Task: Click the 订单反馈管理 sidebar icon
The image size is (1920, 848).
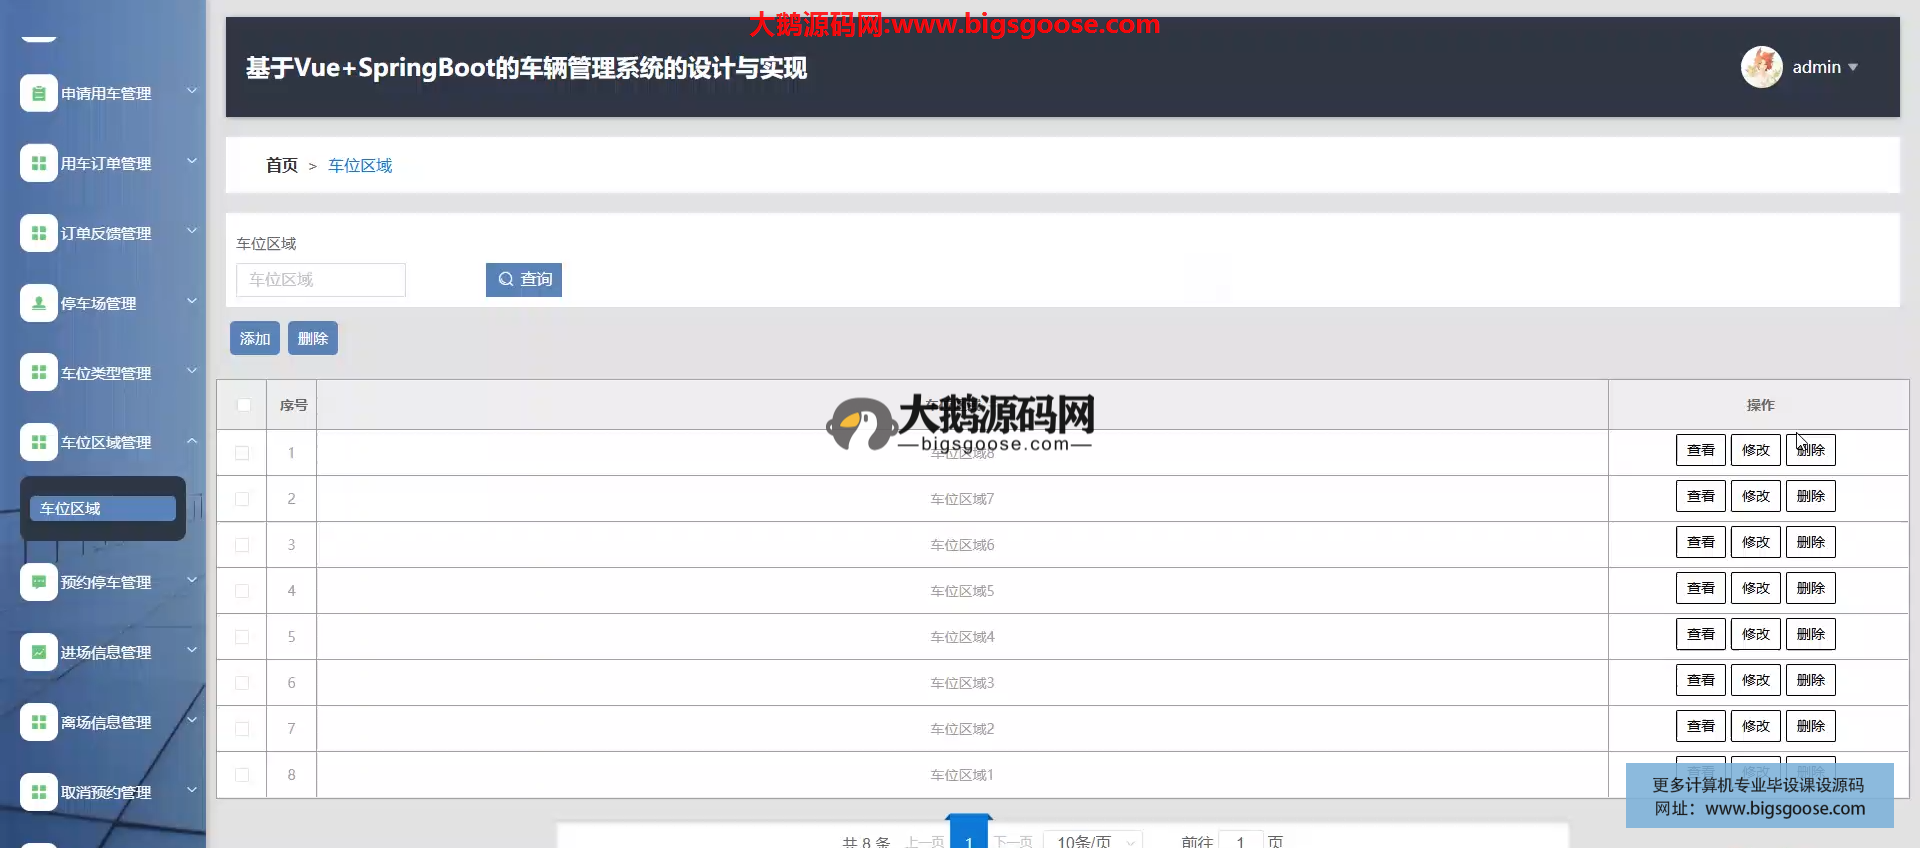Action: coord(38,233)
